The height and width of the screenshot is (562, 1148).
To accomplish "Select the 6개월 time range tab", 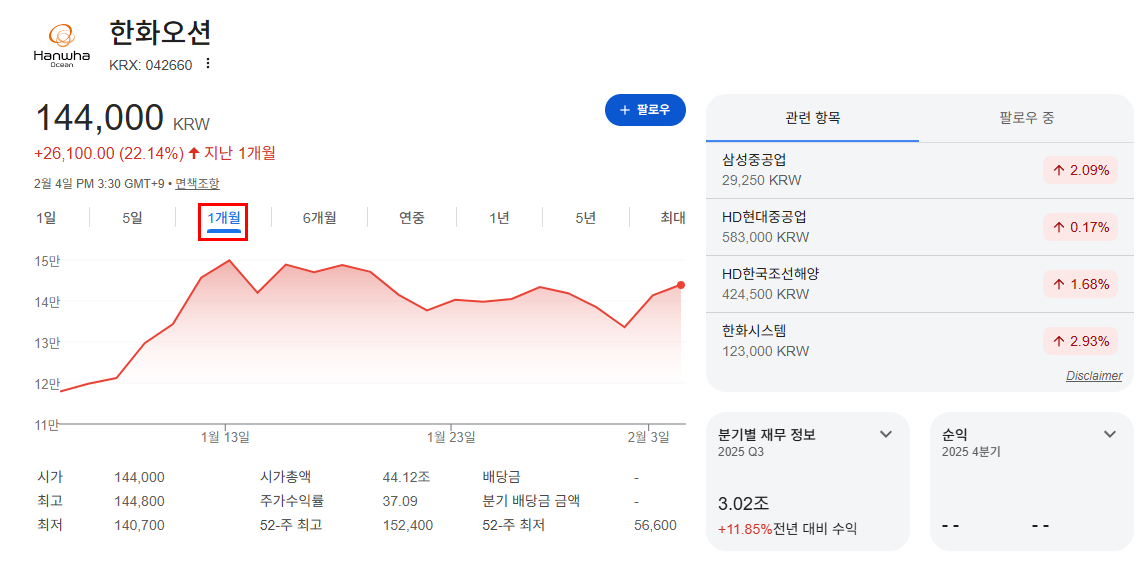I will [319, 217].
